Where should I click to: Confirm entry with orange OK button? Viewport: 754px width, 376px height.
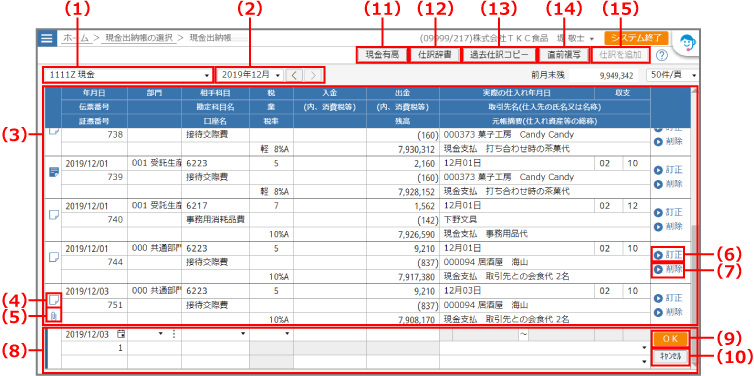[670, 338]
